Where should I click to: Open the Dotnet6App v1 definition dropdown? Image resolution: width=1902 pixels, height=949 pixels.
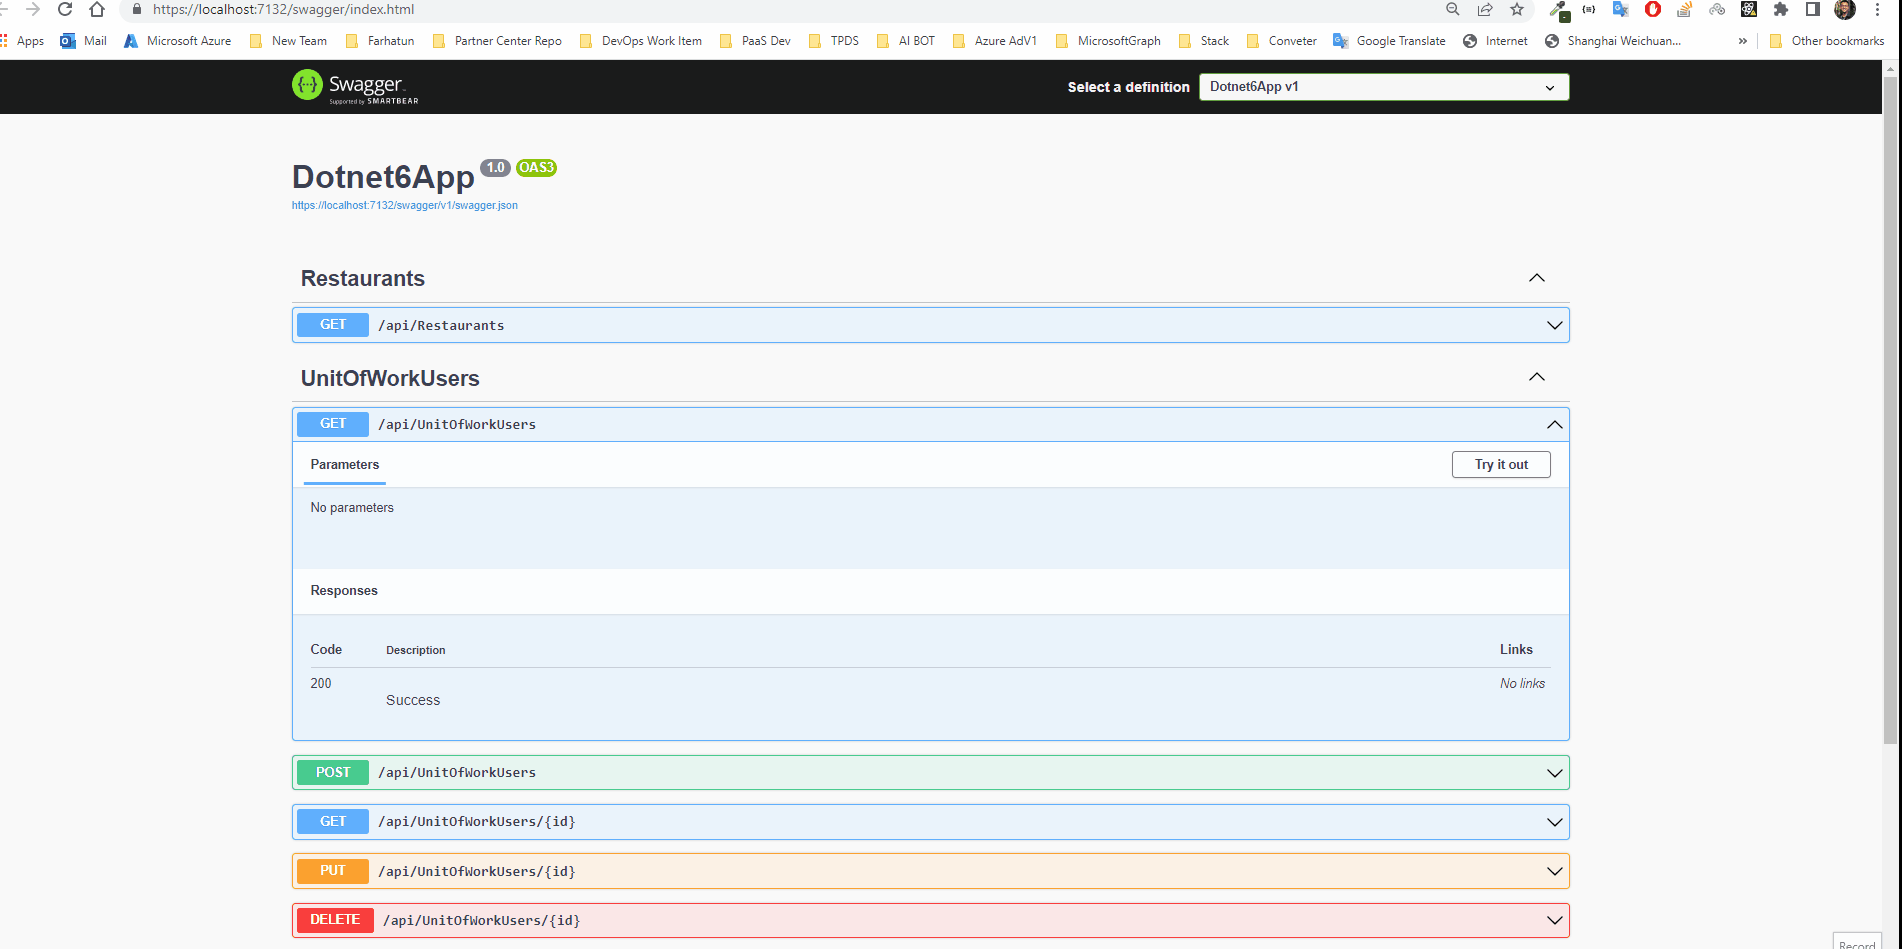1384,87
